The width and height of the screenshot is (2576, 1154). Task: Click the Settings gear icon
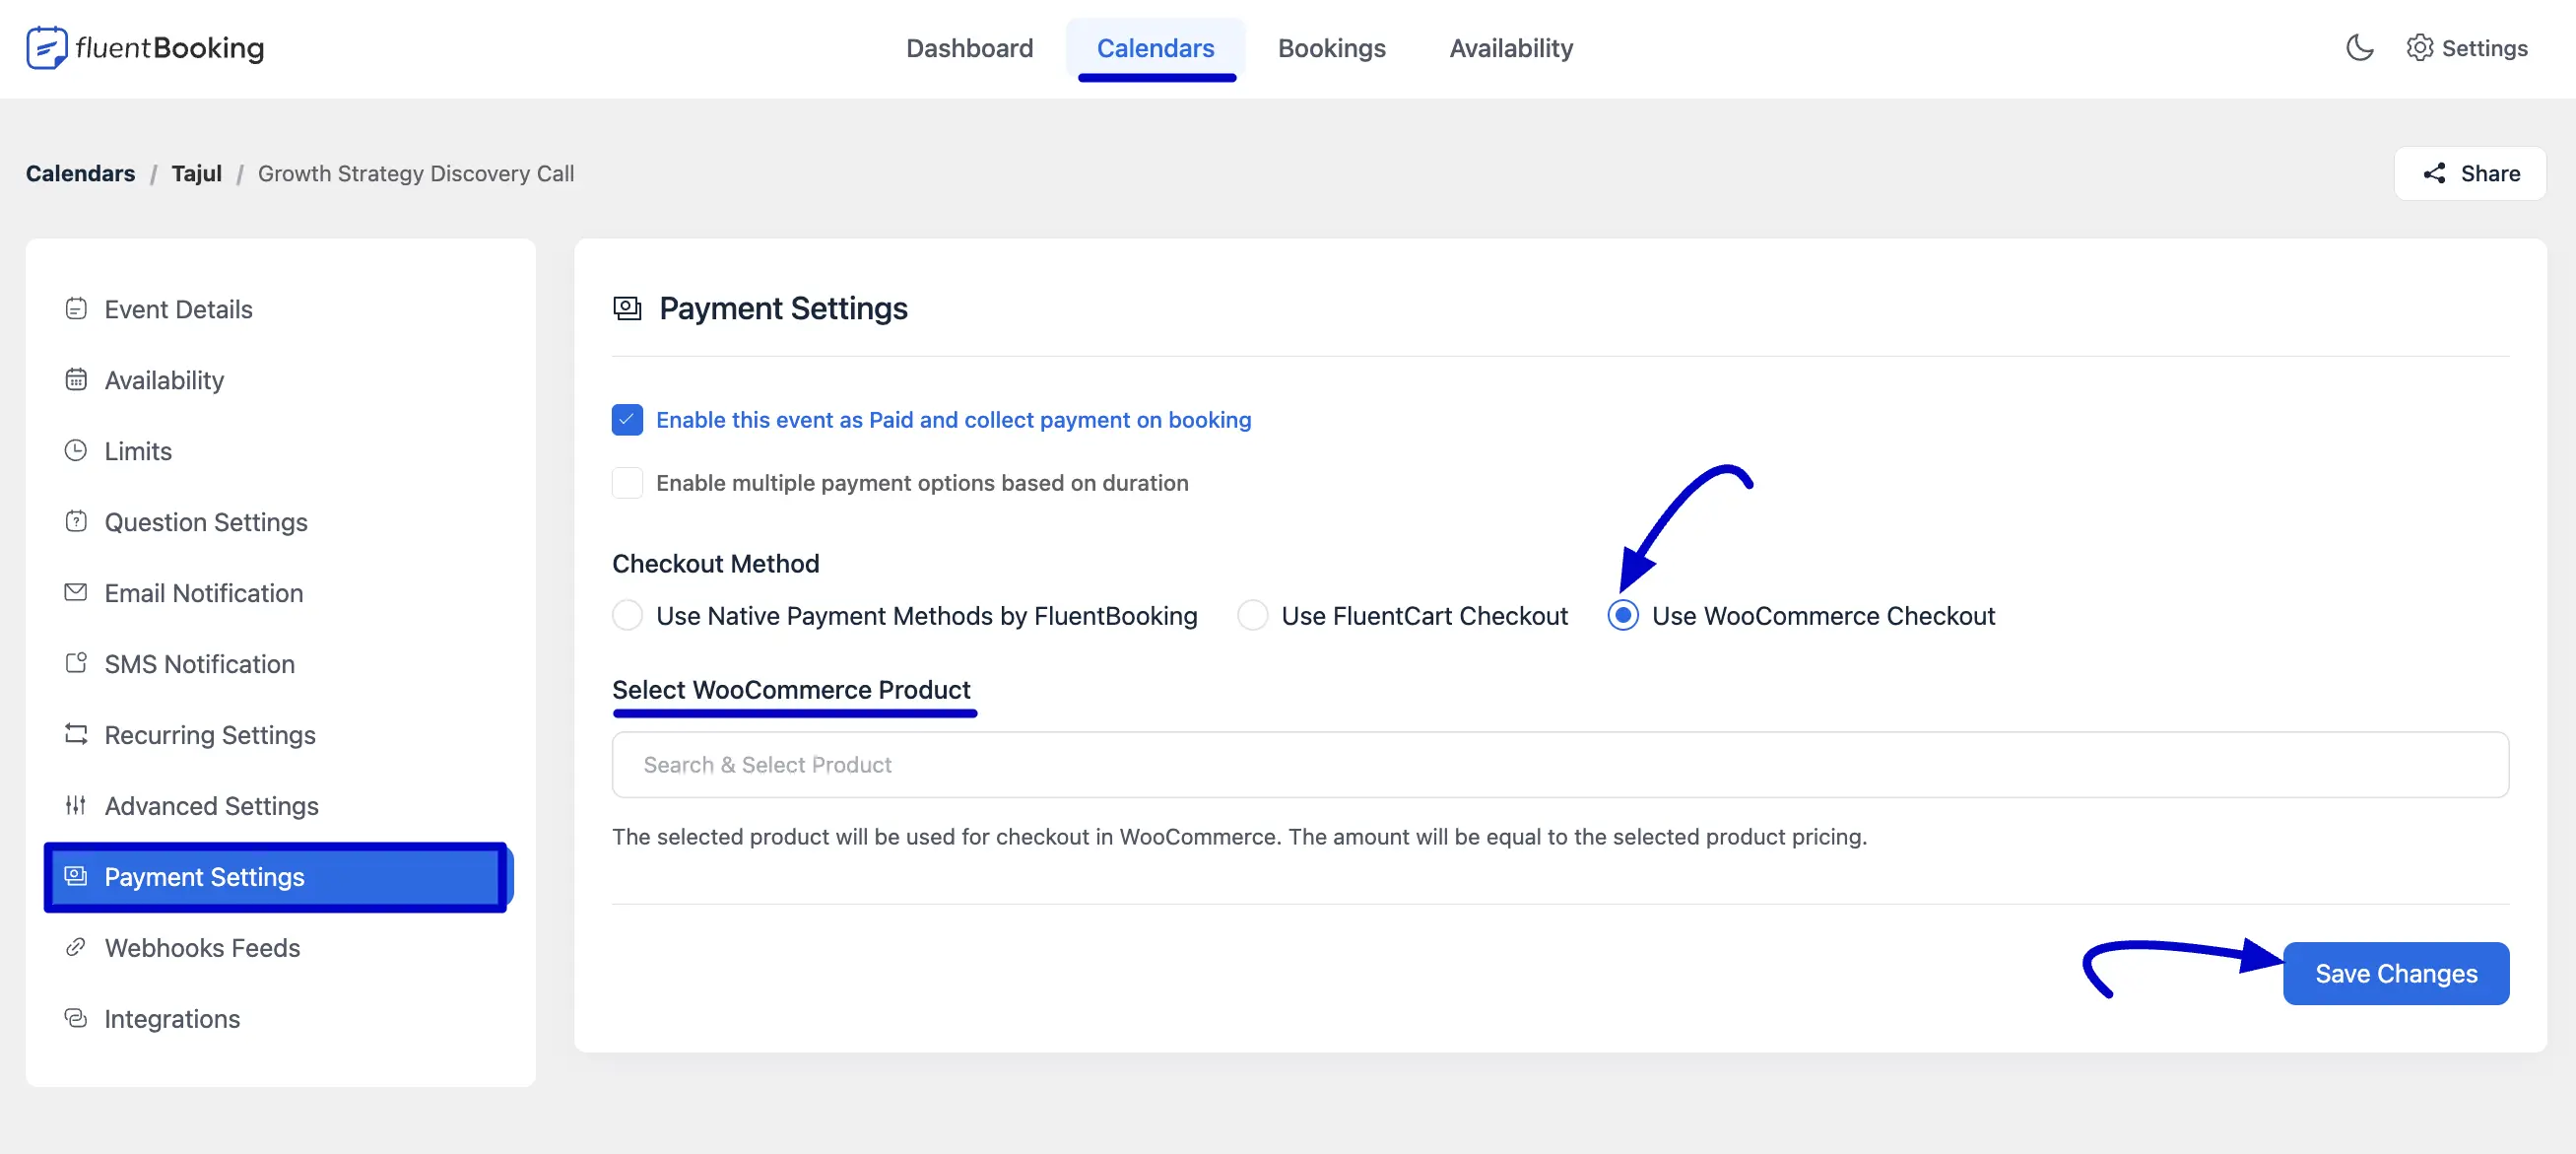tap(2419, 48)
